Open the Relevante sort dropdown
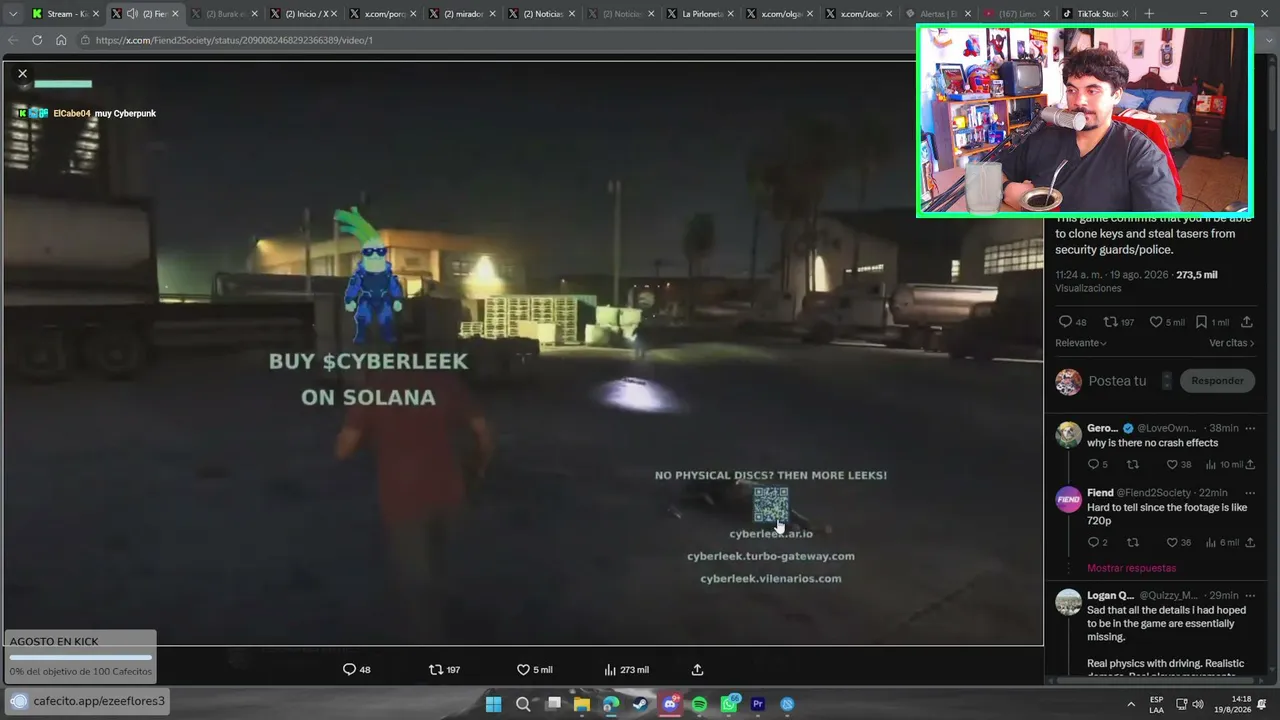This screenshot has width=1280, height=720. (x=1081, y=343)
